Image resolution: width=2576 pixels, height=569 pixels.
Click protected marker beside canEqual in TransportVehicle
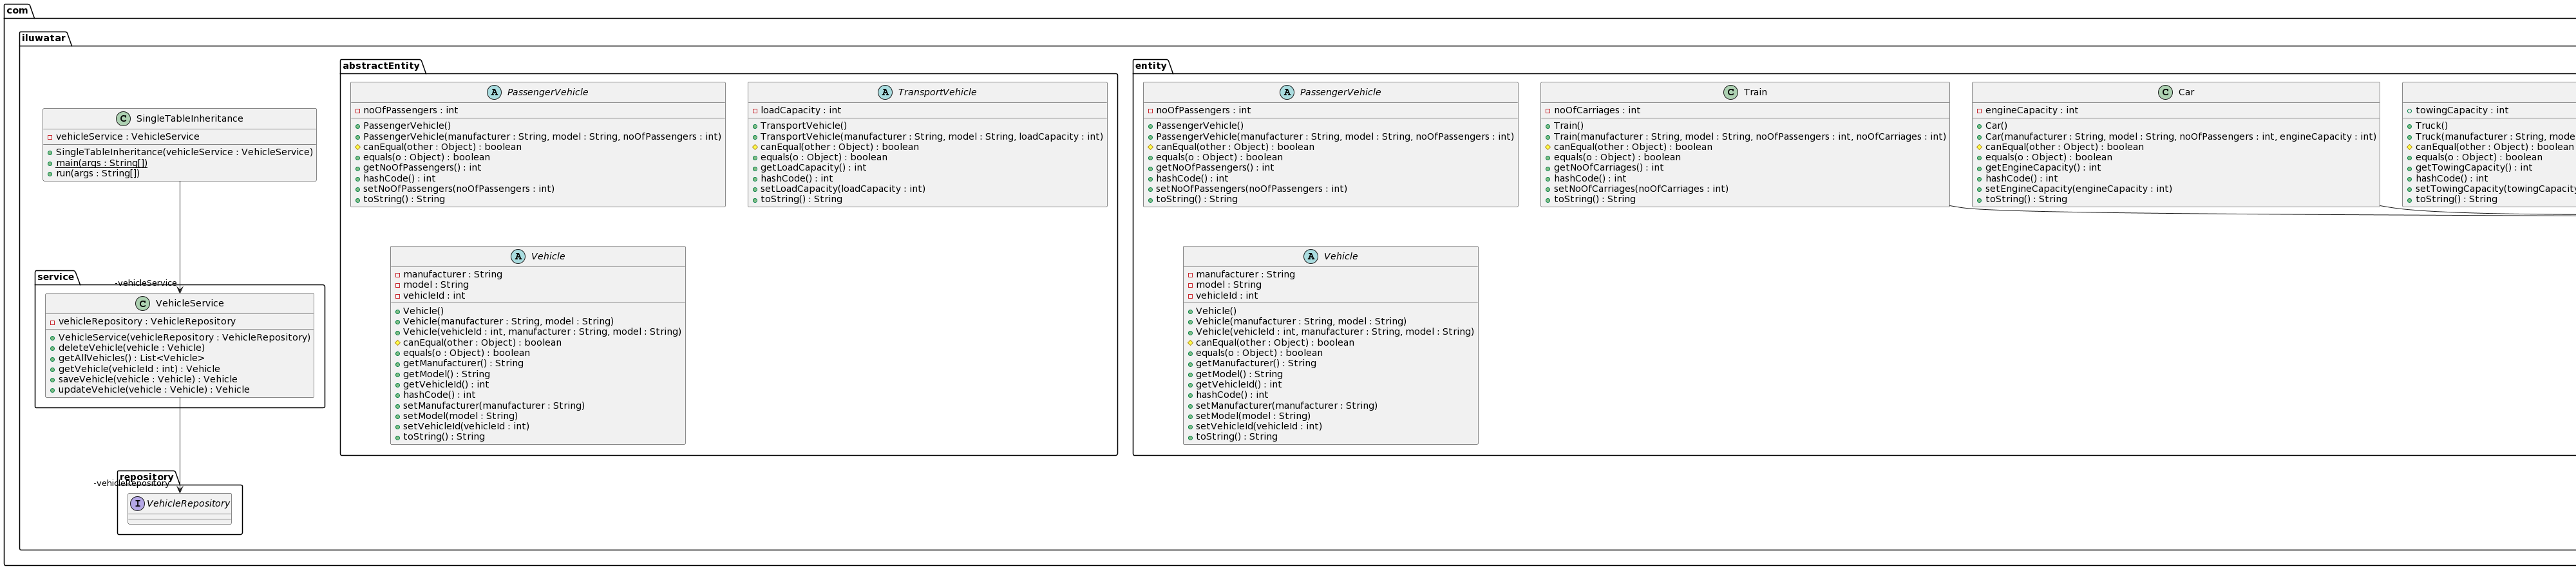coord(755,147)
